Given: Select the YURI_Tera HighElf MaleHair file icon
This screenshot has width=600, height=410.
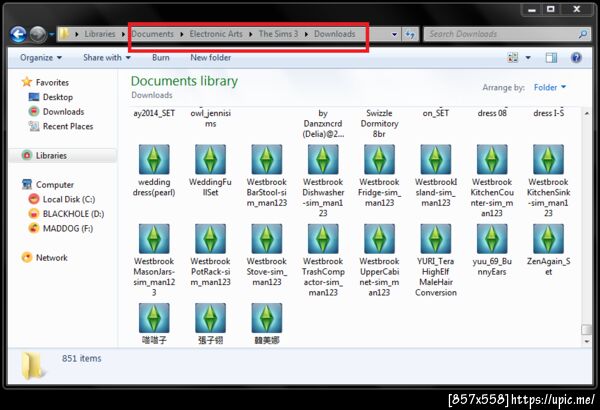Looking at the screenshot, I should coord(435,239).
